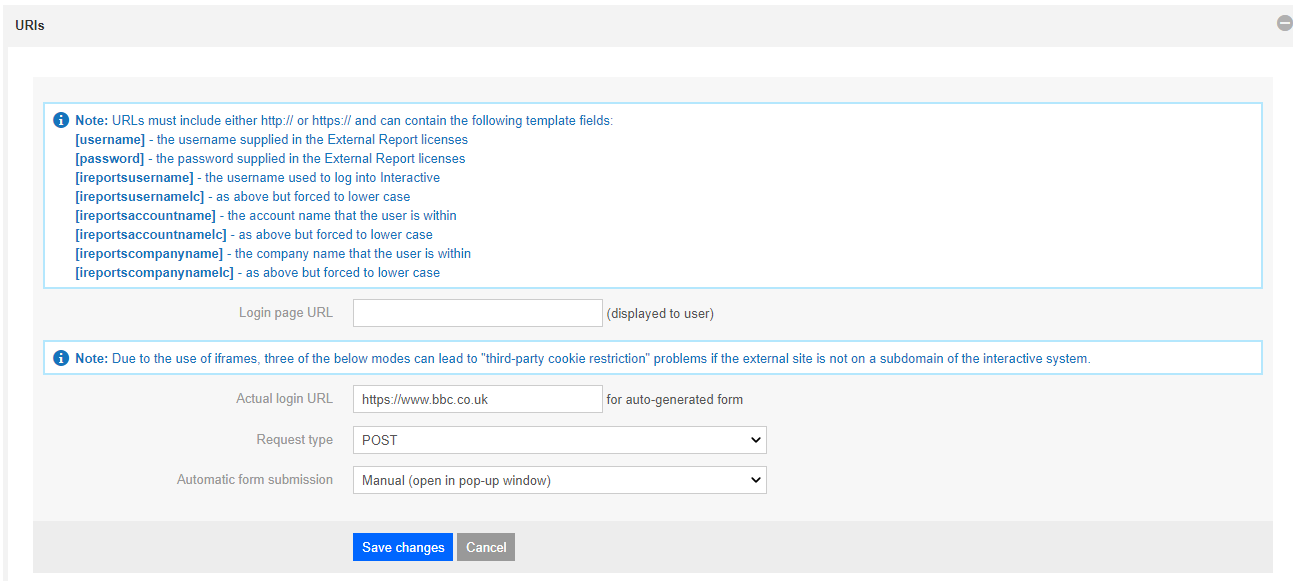Screen dimensions: 1293x581
Task: Click the [ireportsusernamelc] template field
Action: coord(139,196)
